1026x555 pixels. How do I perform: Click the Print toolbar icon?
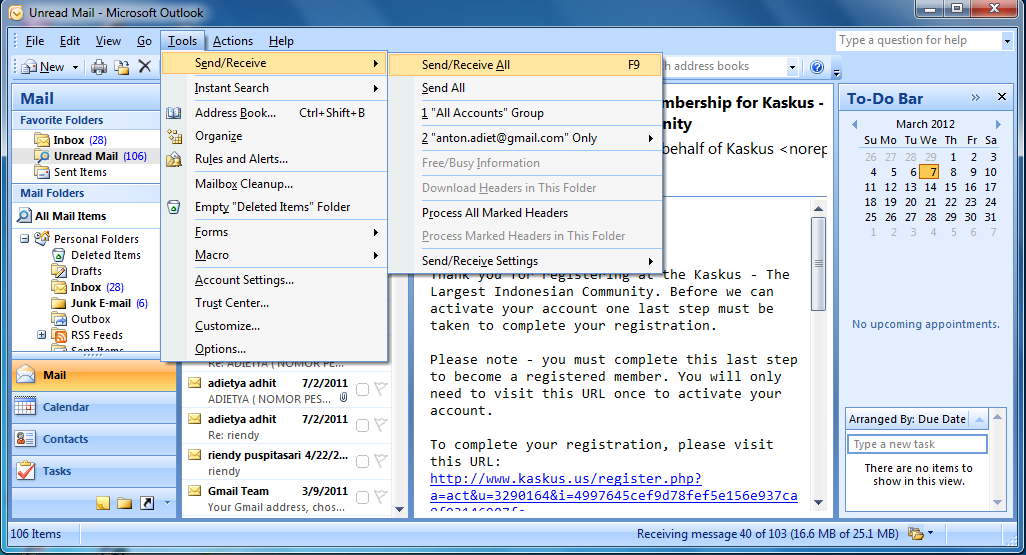pyautogui.click(x=99, y=67)
